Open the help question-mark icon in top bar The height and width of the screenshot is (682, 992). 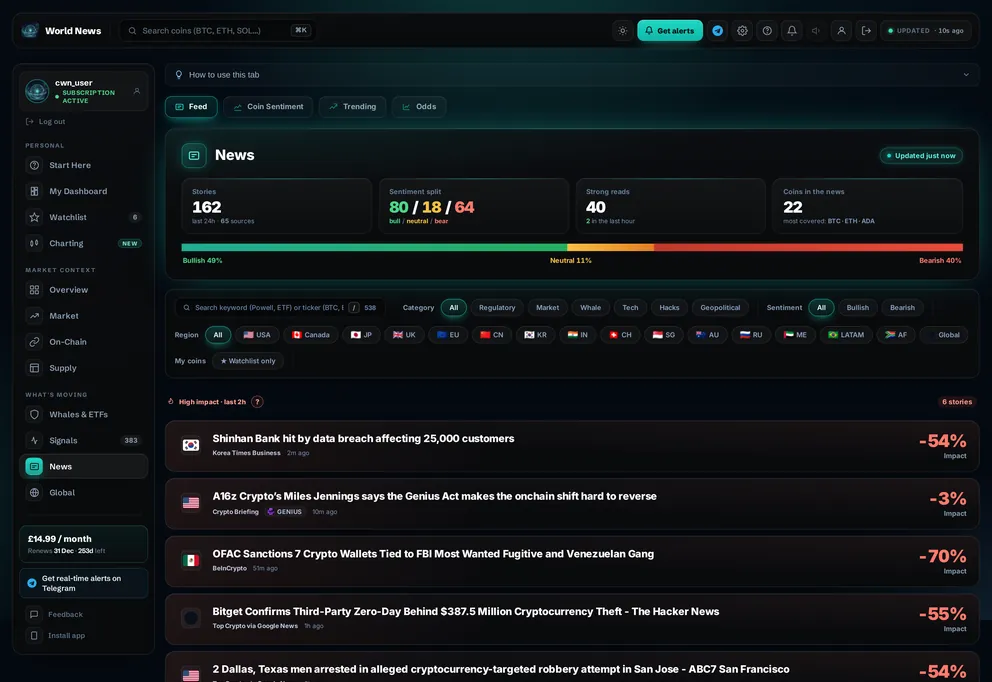[767, 30]
